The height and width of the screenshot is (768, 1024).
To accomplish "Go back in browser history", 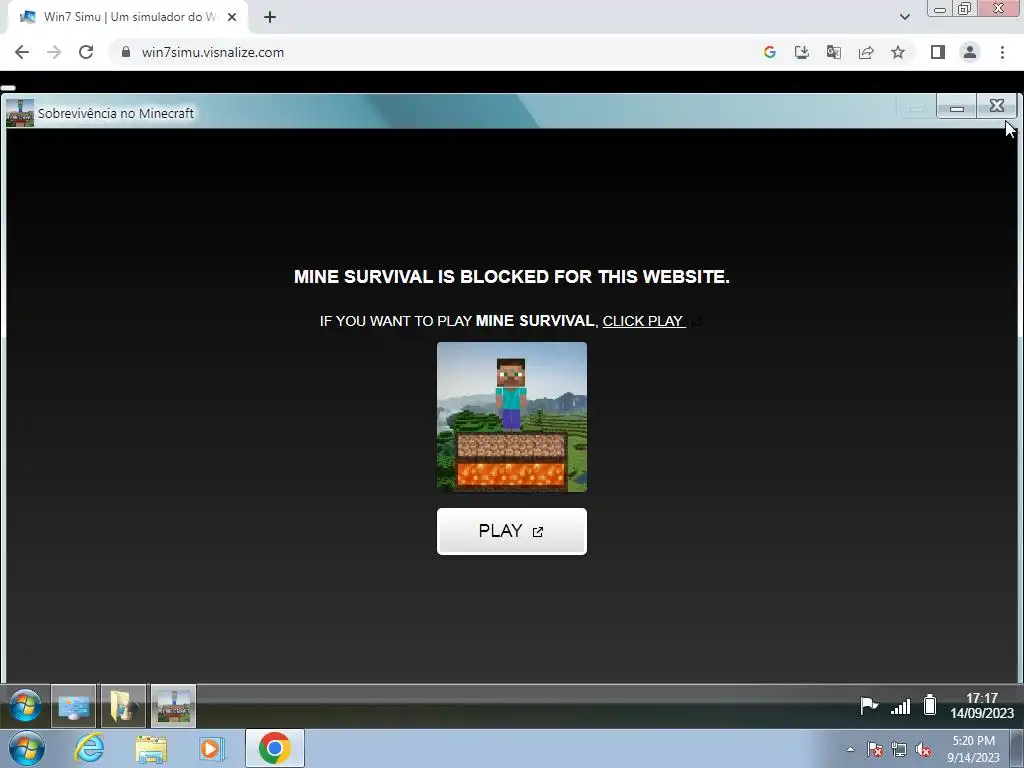I will pyautogui.click(x=22, y=52).
